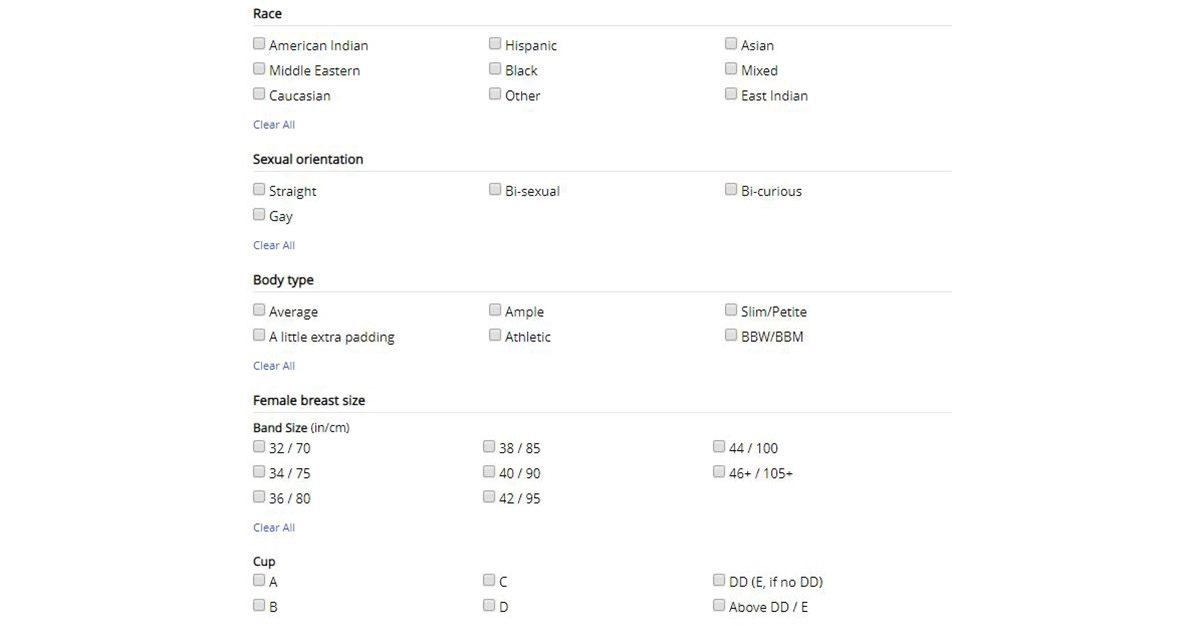The image size is (1200, 628).
Task: Enable the Asian filter
Action: 731,43
